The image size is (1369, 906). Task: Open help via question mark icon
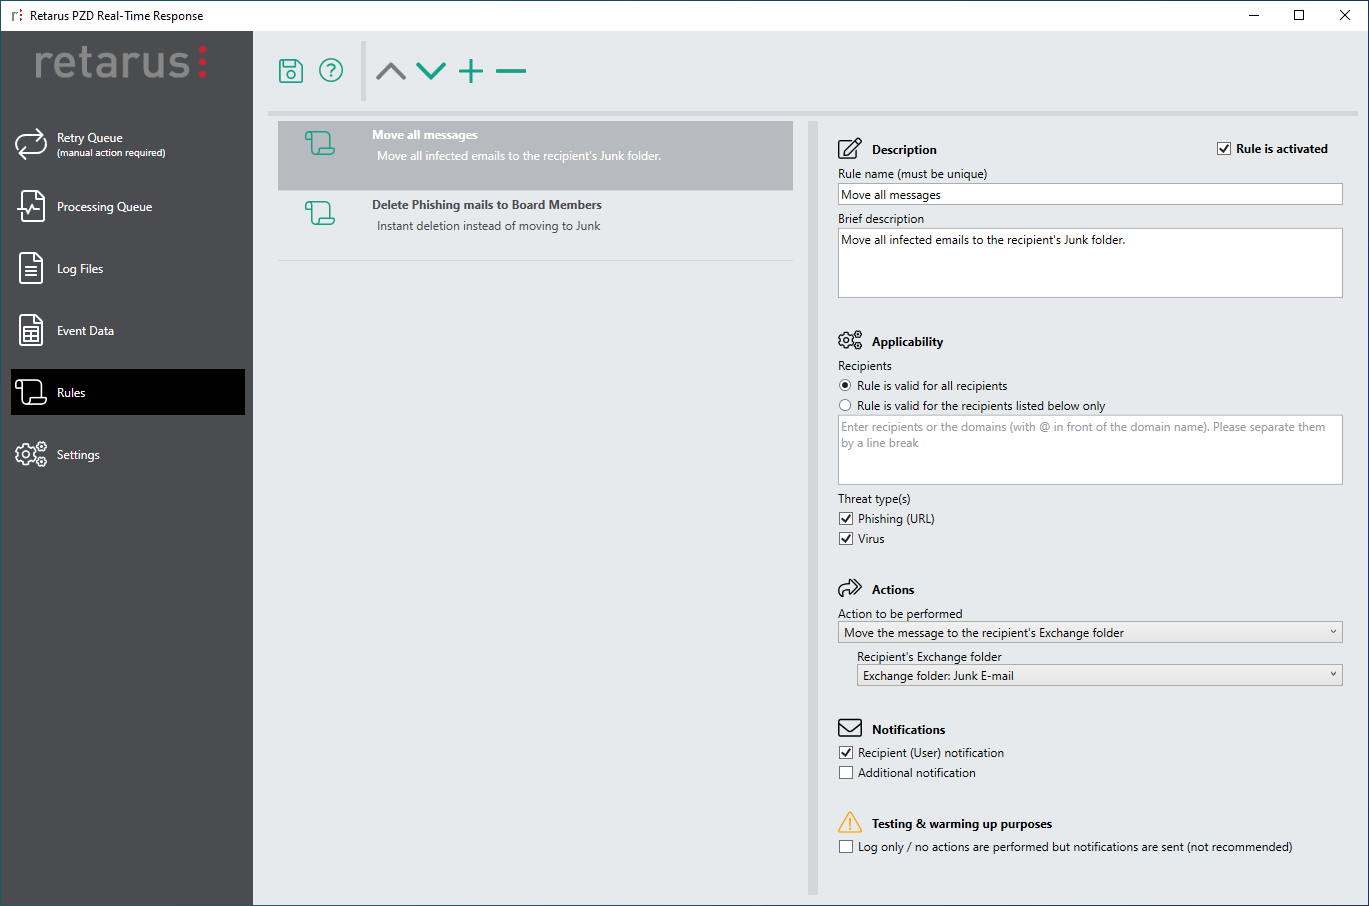pos(331,70)
